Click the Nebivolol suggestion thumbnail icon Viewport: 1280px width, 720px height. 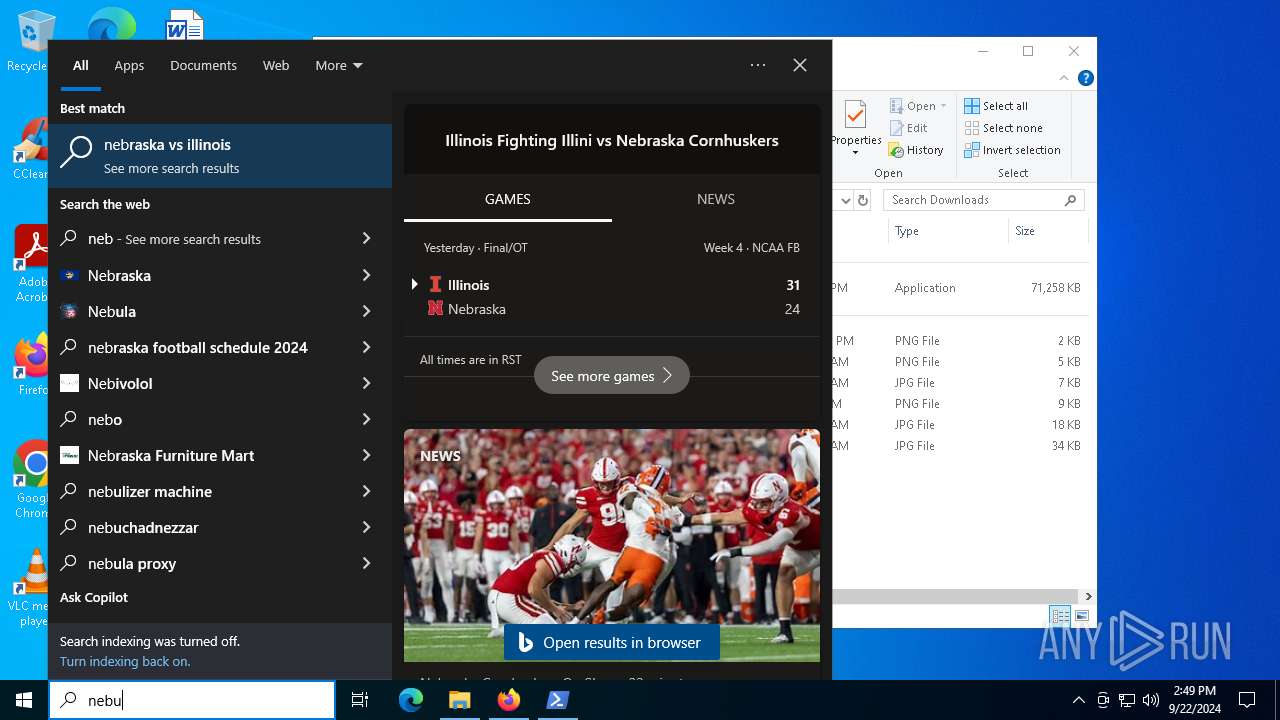pos(69,383)
